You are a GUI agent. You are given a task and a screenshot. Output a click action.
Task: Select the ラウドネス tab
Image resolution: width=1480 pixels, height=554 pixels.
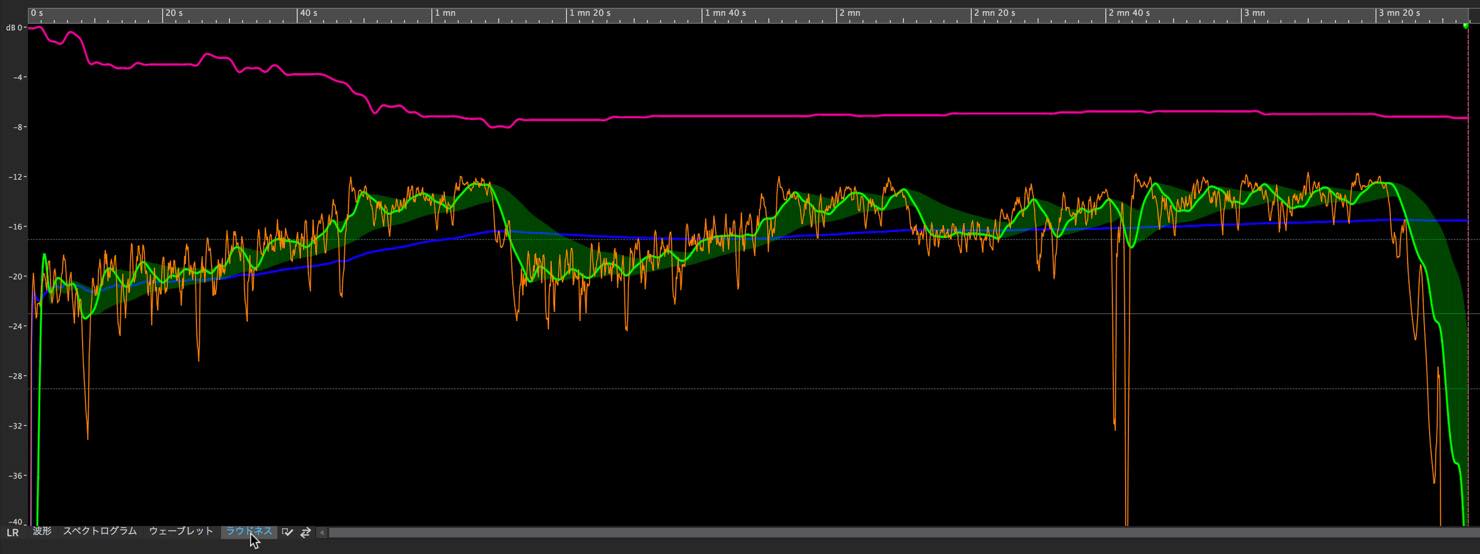[x=248, y=532]
